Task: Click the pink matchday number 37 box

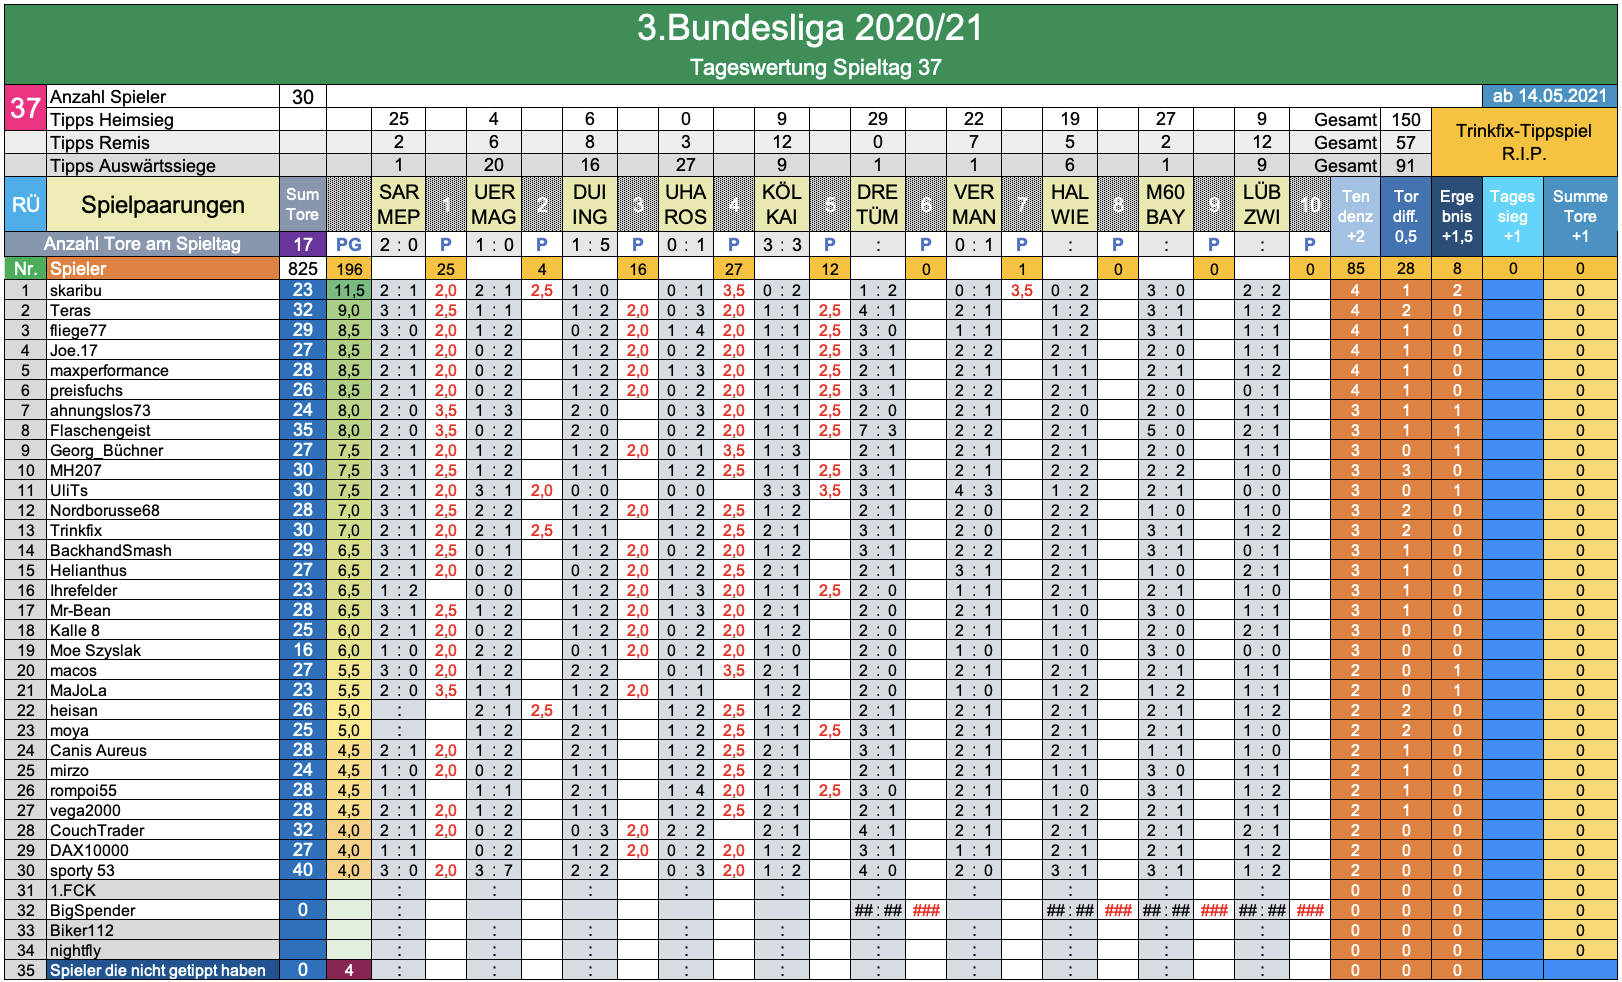Action: pos(25,107)
